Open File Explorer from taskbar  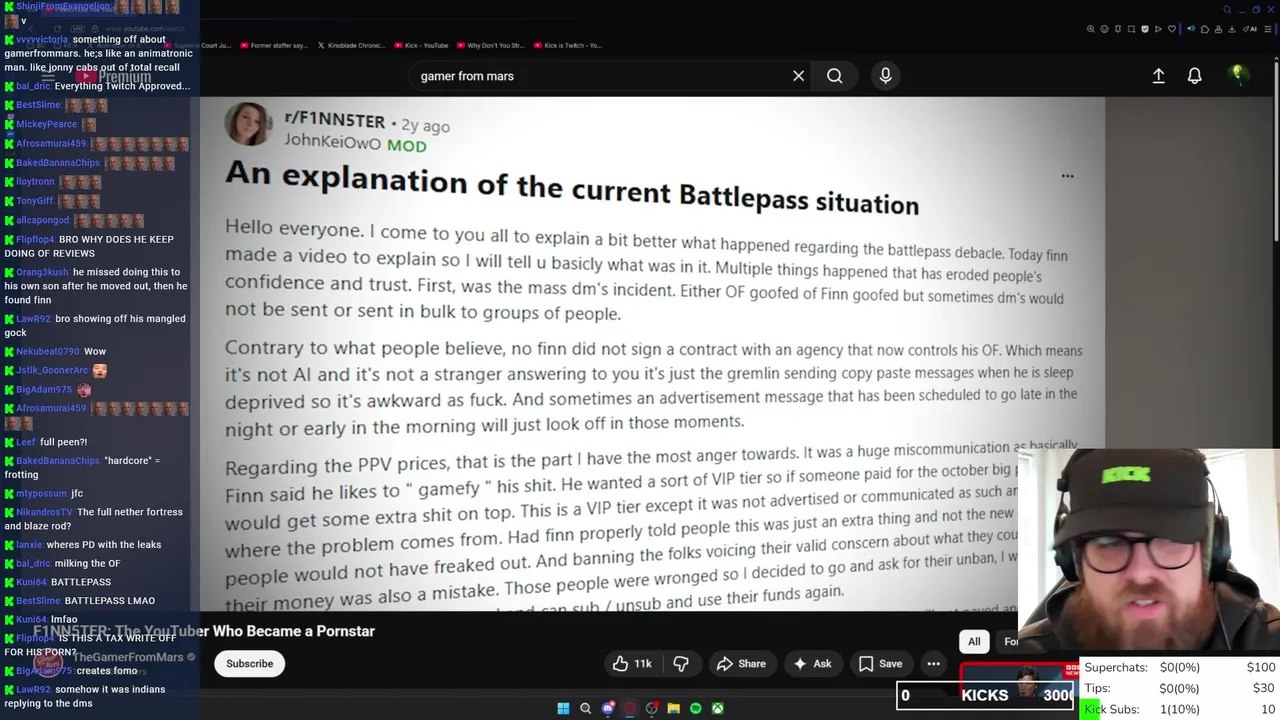[674, 708]
